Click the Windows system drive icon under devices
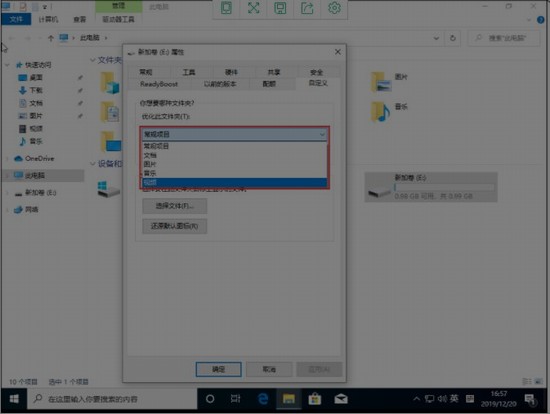 coord(108,189)
